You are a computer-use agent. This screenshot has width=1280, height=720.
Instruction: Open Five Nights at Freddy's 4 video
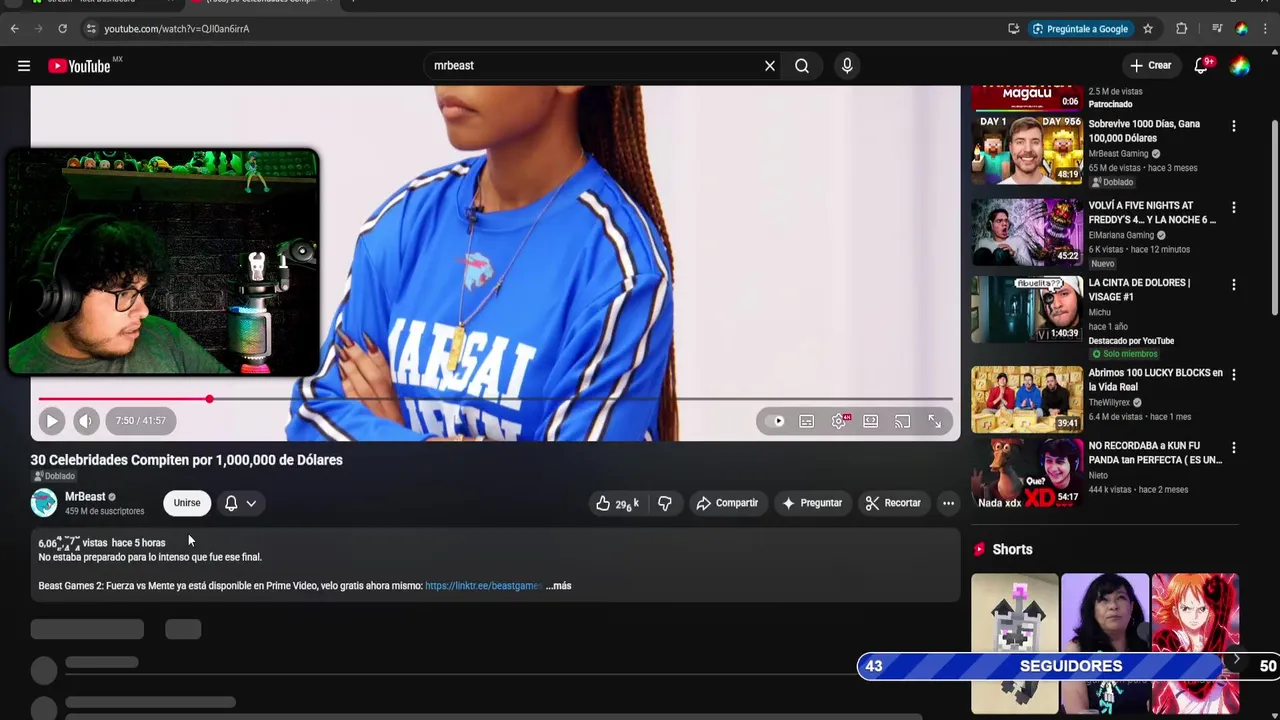pyautogui.click(x=1027, y=232)
